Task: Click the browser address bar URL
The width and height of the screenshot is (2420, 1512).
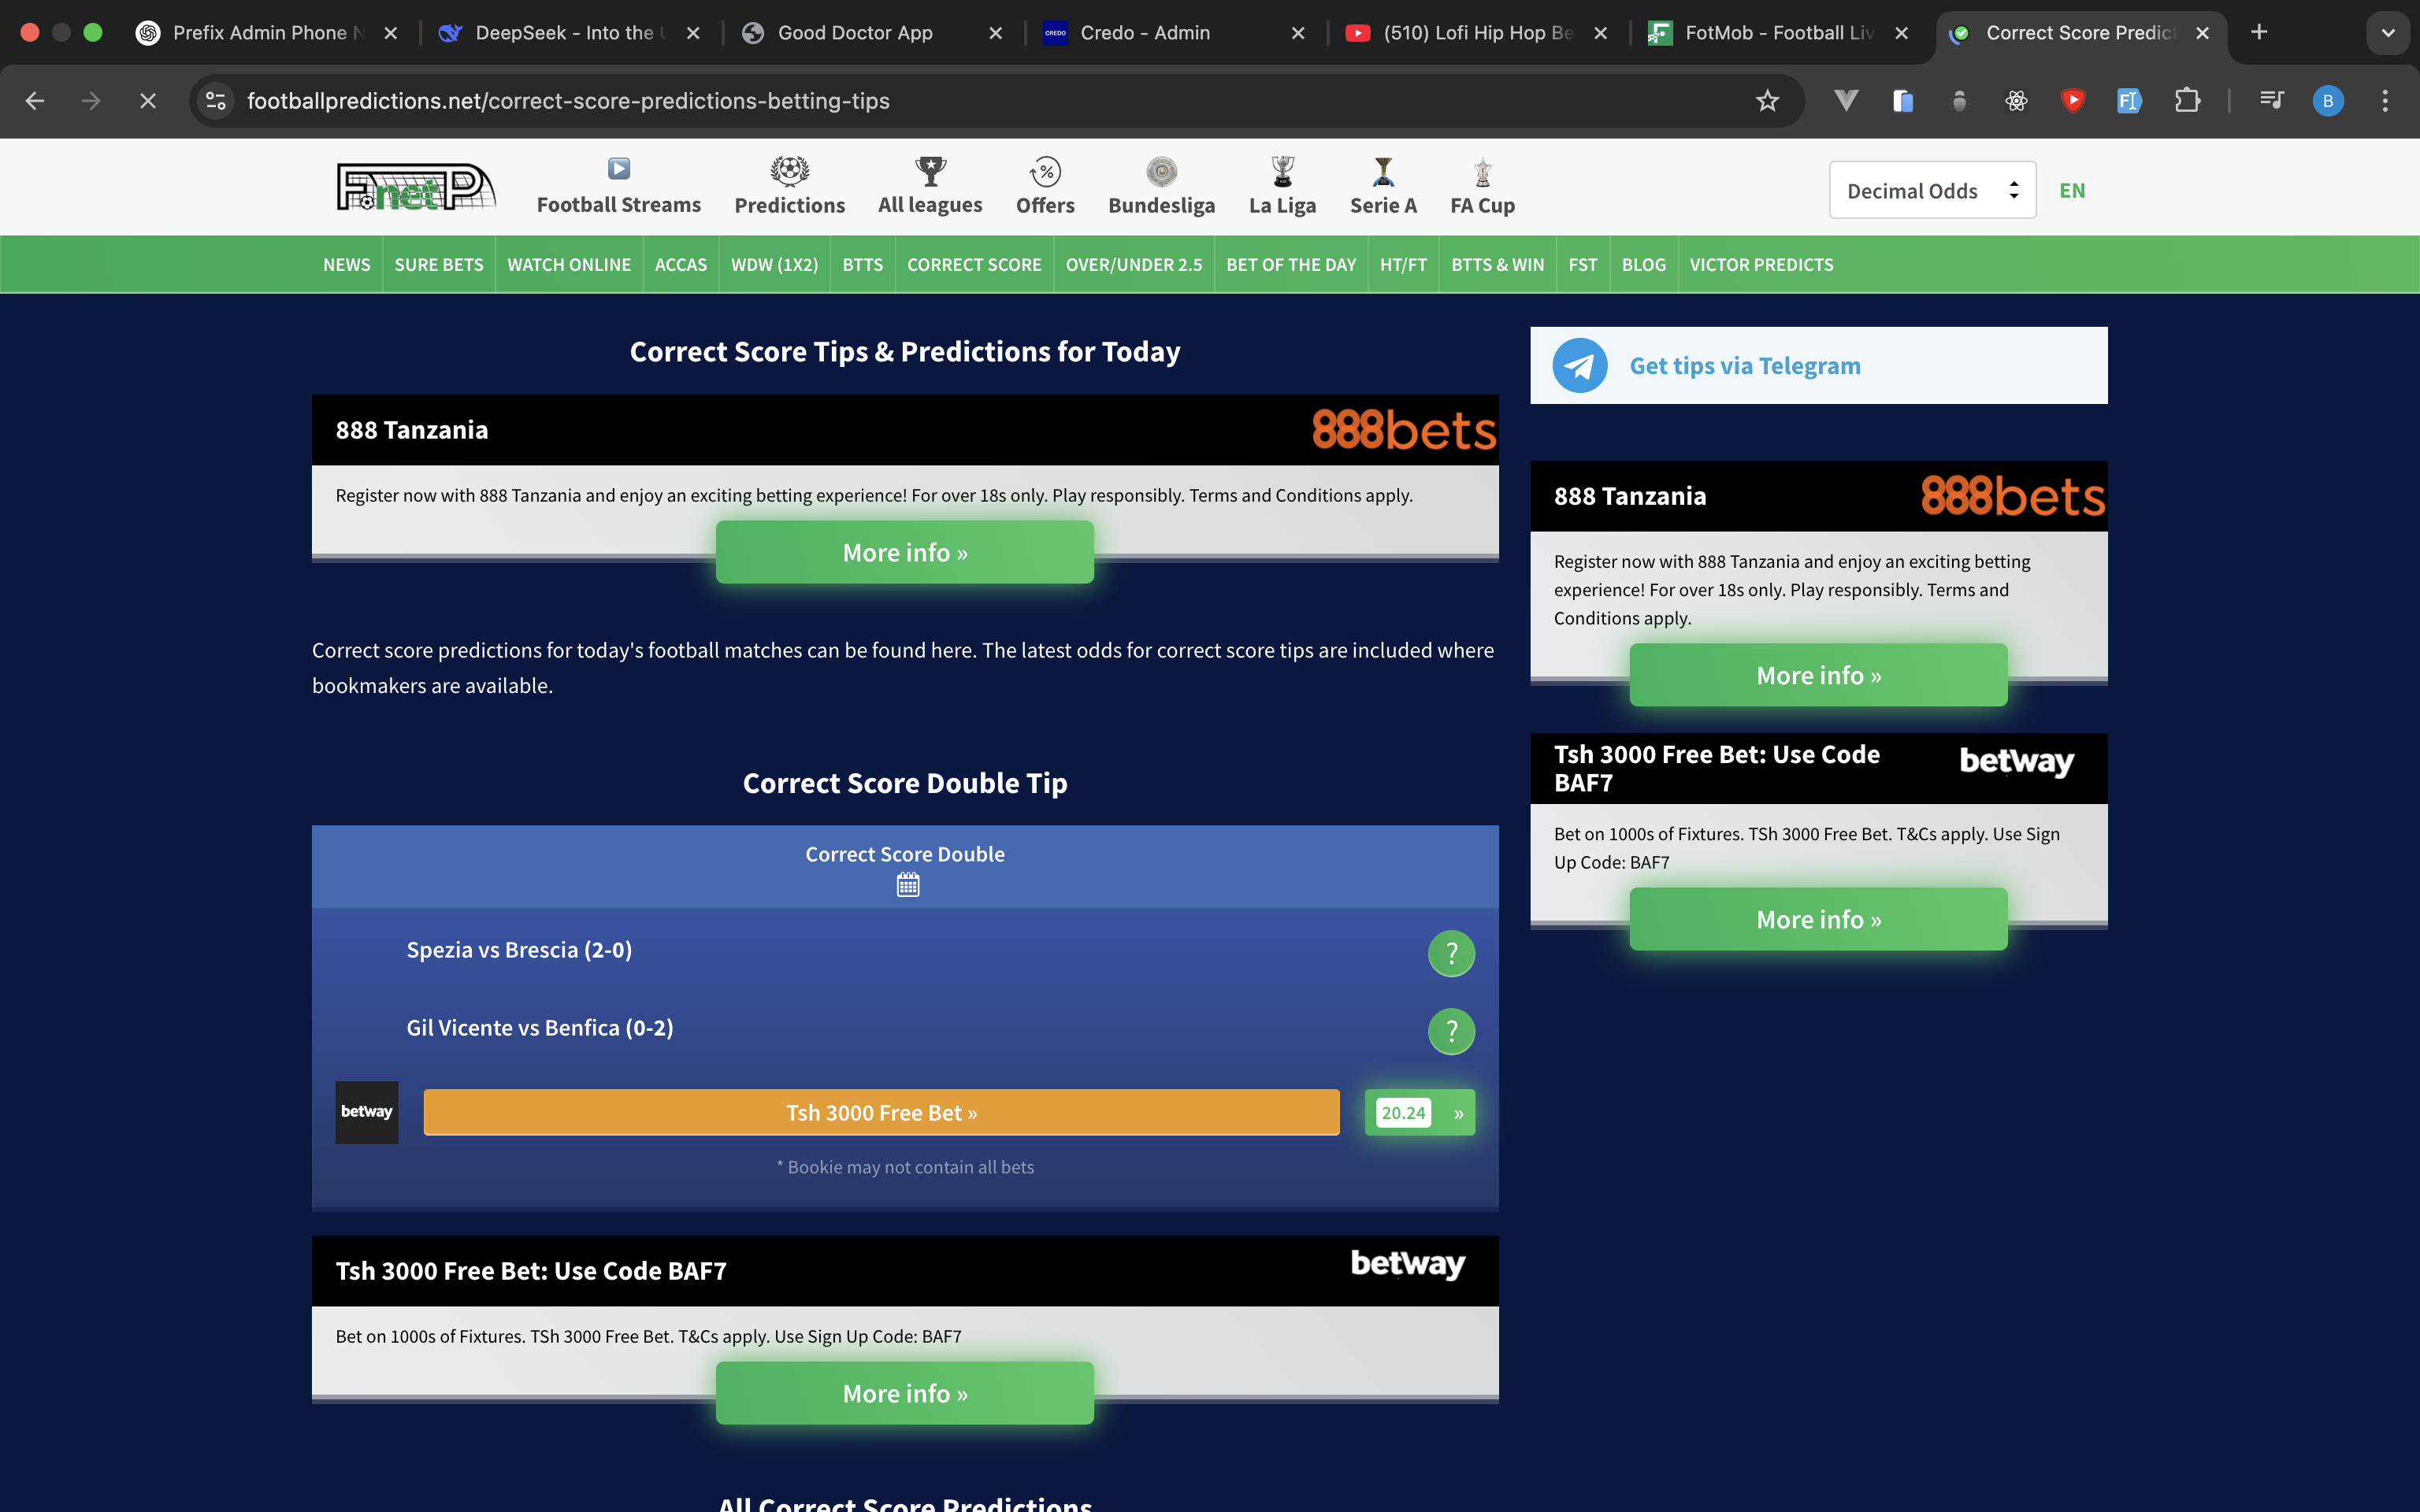Action: pos(568,101)
